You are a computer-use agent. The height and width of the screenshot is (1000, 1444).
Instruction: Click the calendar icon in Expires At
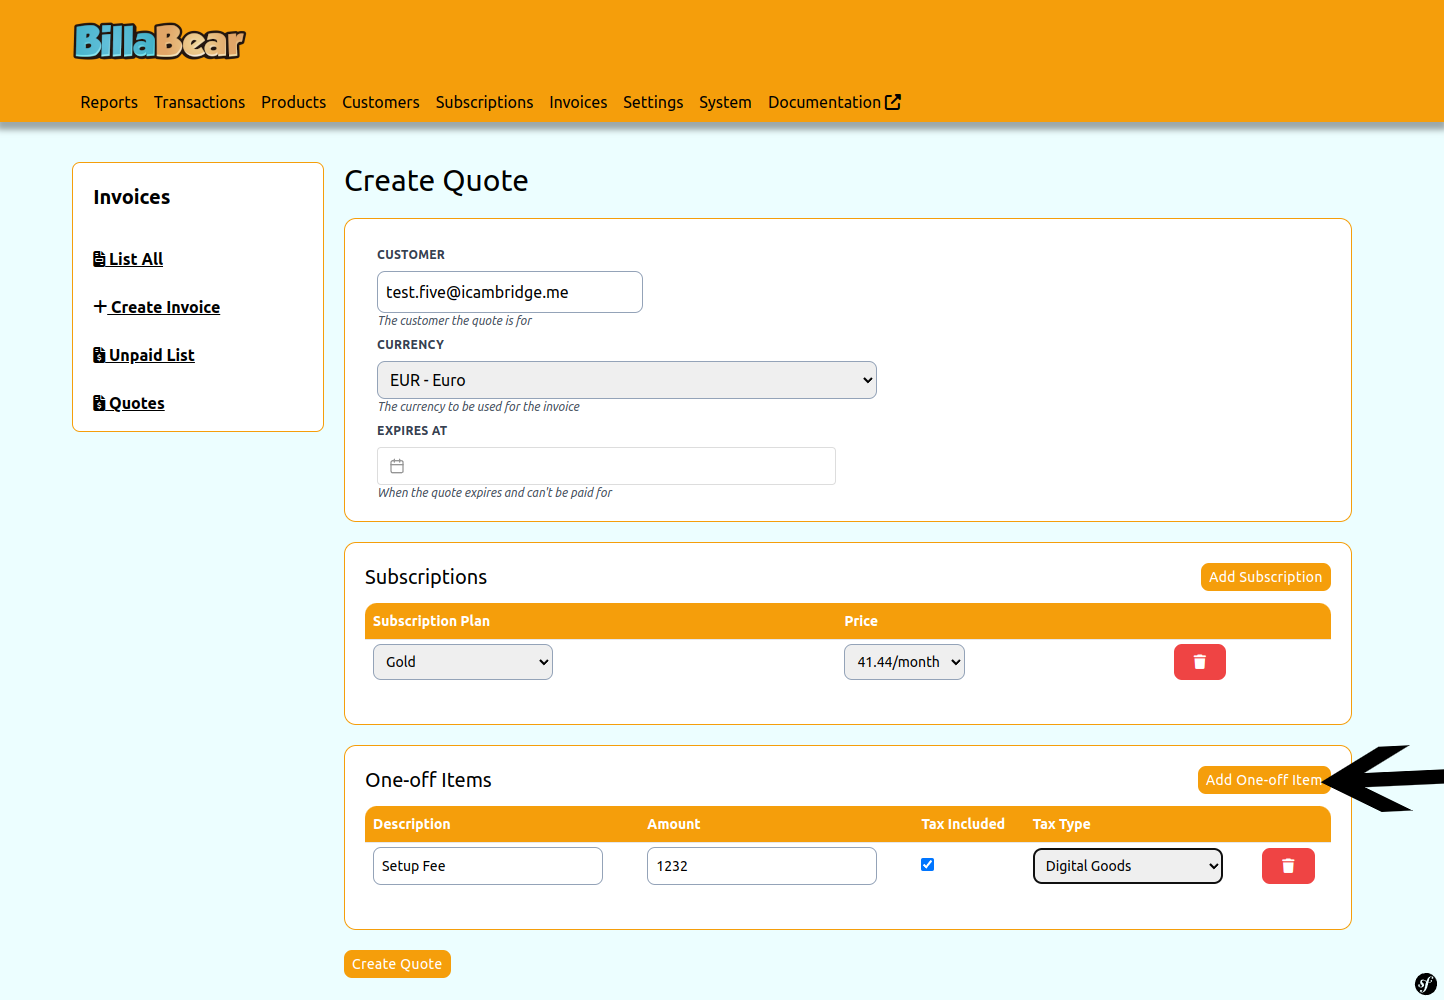click(397, 466)
